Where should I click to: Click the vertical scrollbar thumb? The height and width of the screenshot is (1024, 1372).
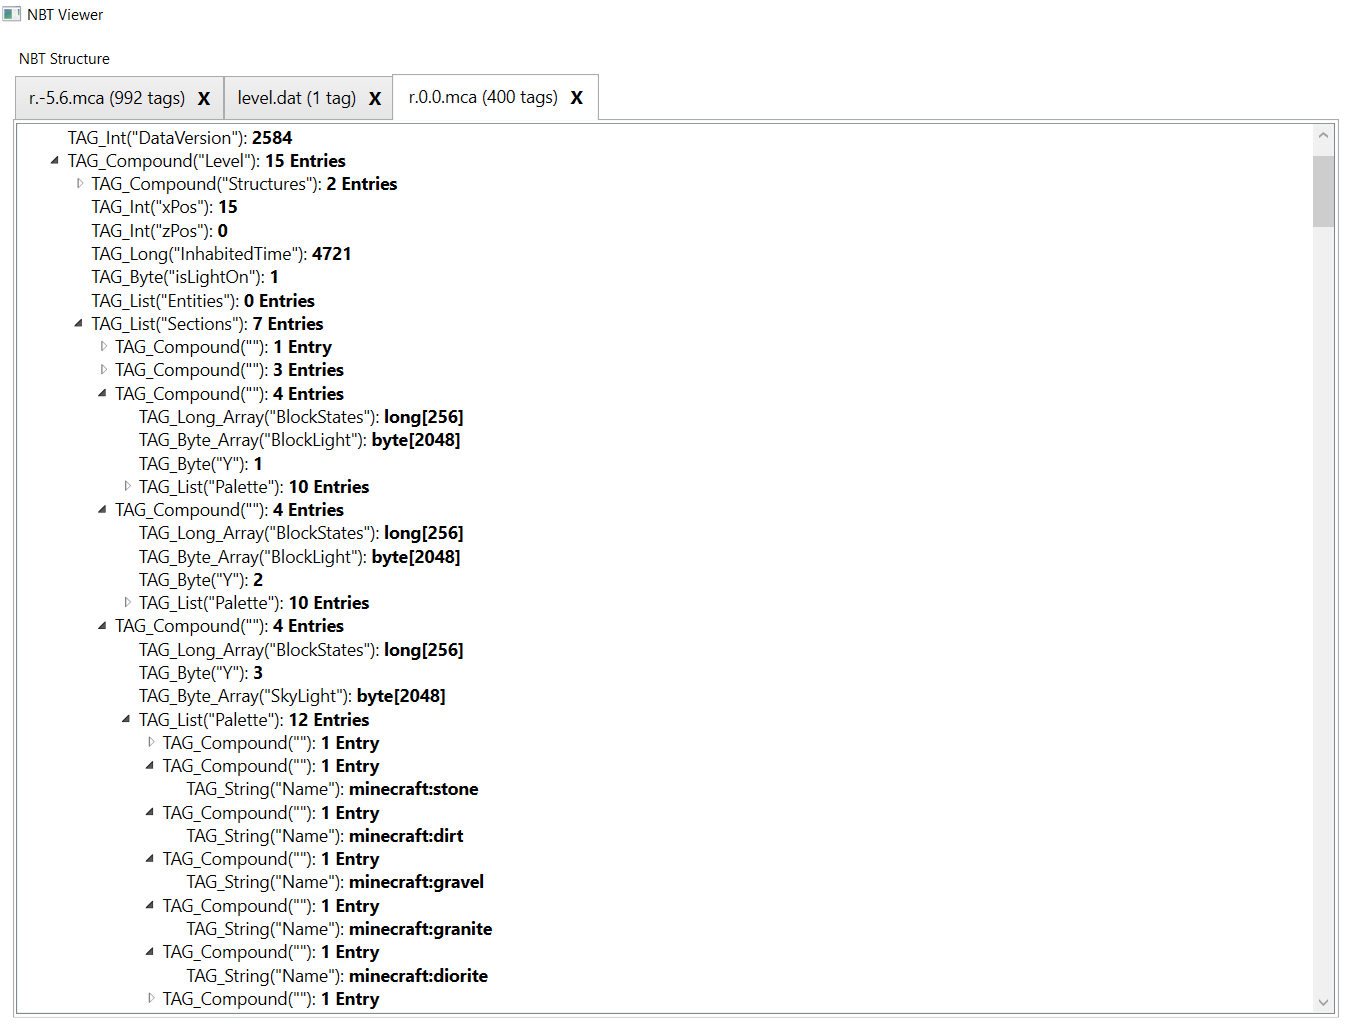point(1323,191)
